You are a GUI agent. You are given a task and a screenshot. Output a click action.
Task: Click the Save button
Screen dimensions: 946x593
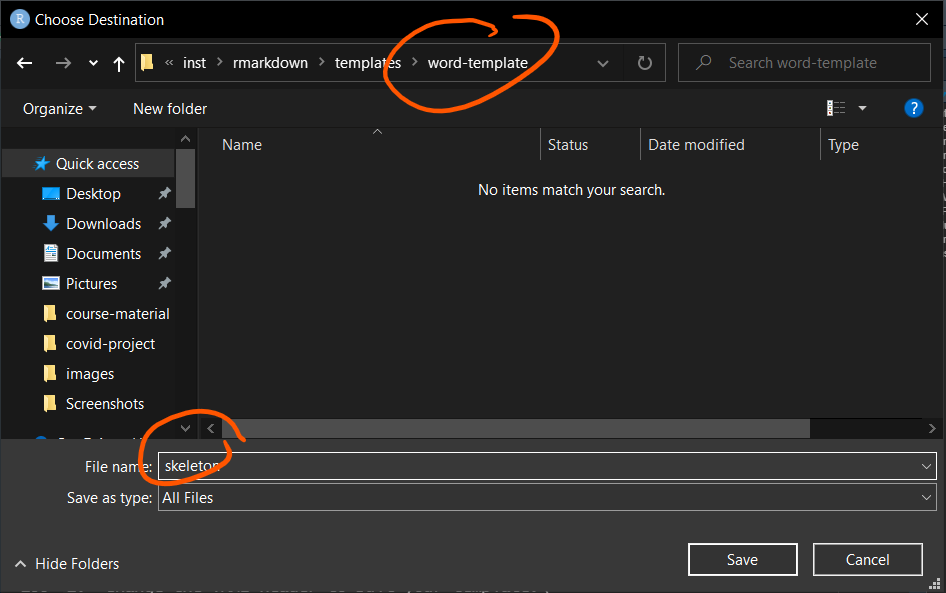point(742,560)
